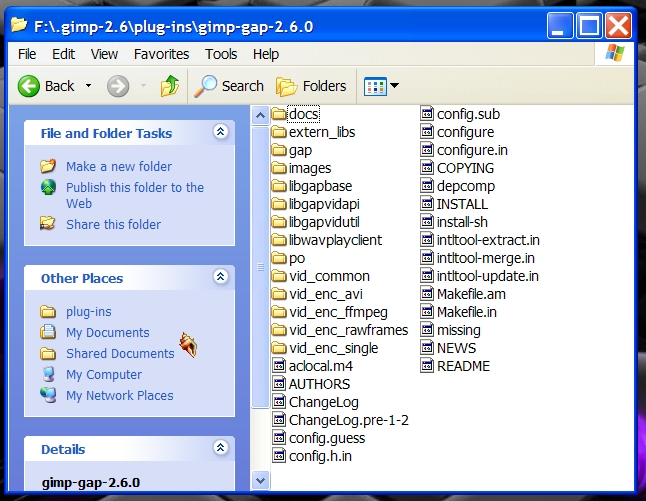Click Make a new folder link
This screenshot has height=501, width=646.
click(x=119, y=166)
